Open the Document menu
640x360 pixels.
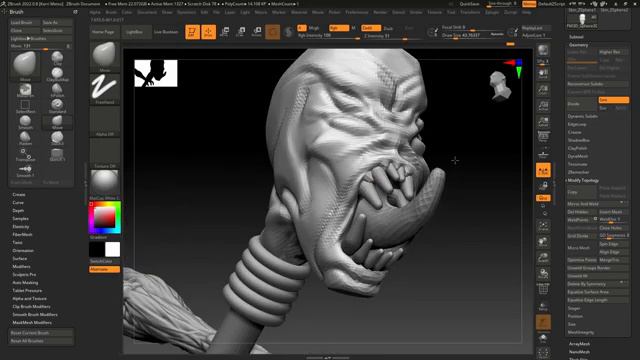pos(147,12)
